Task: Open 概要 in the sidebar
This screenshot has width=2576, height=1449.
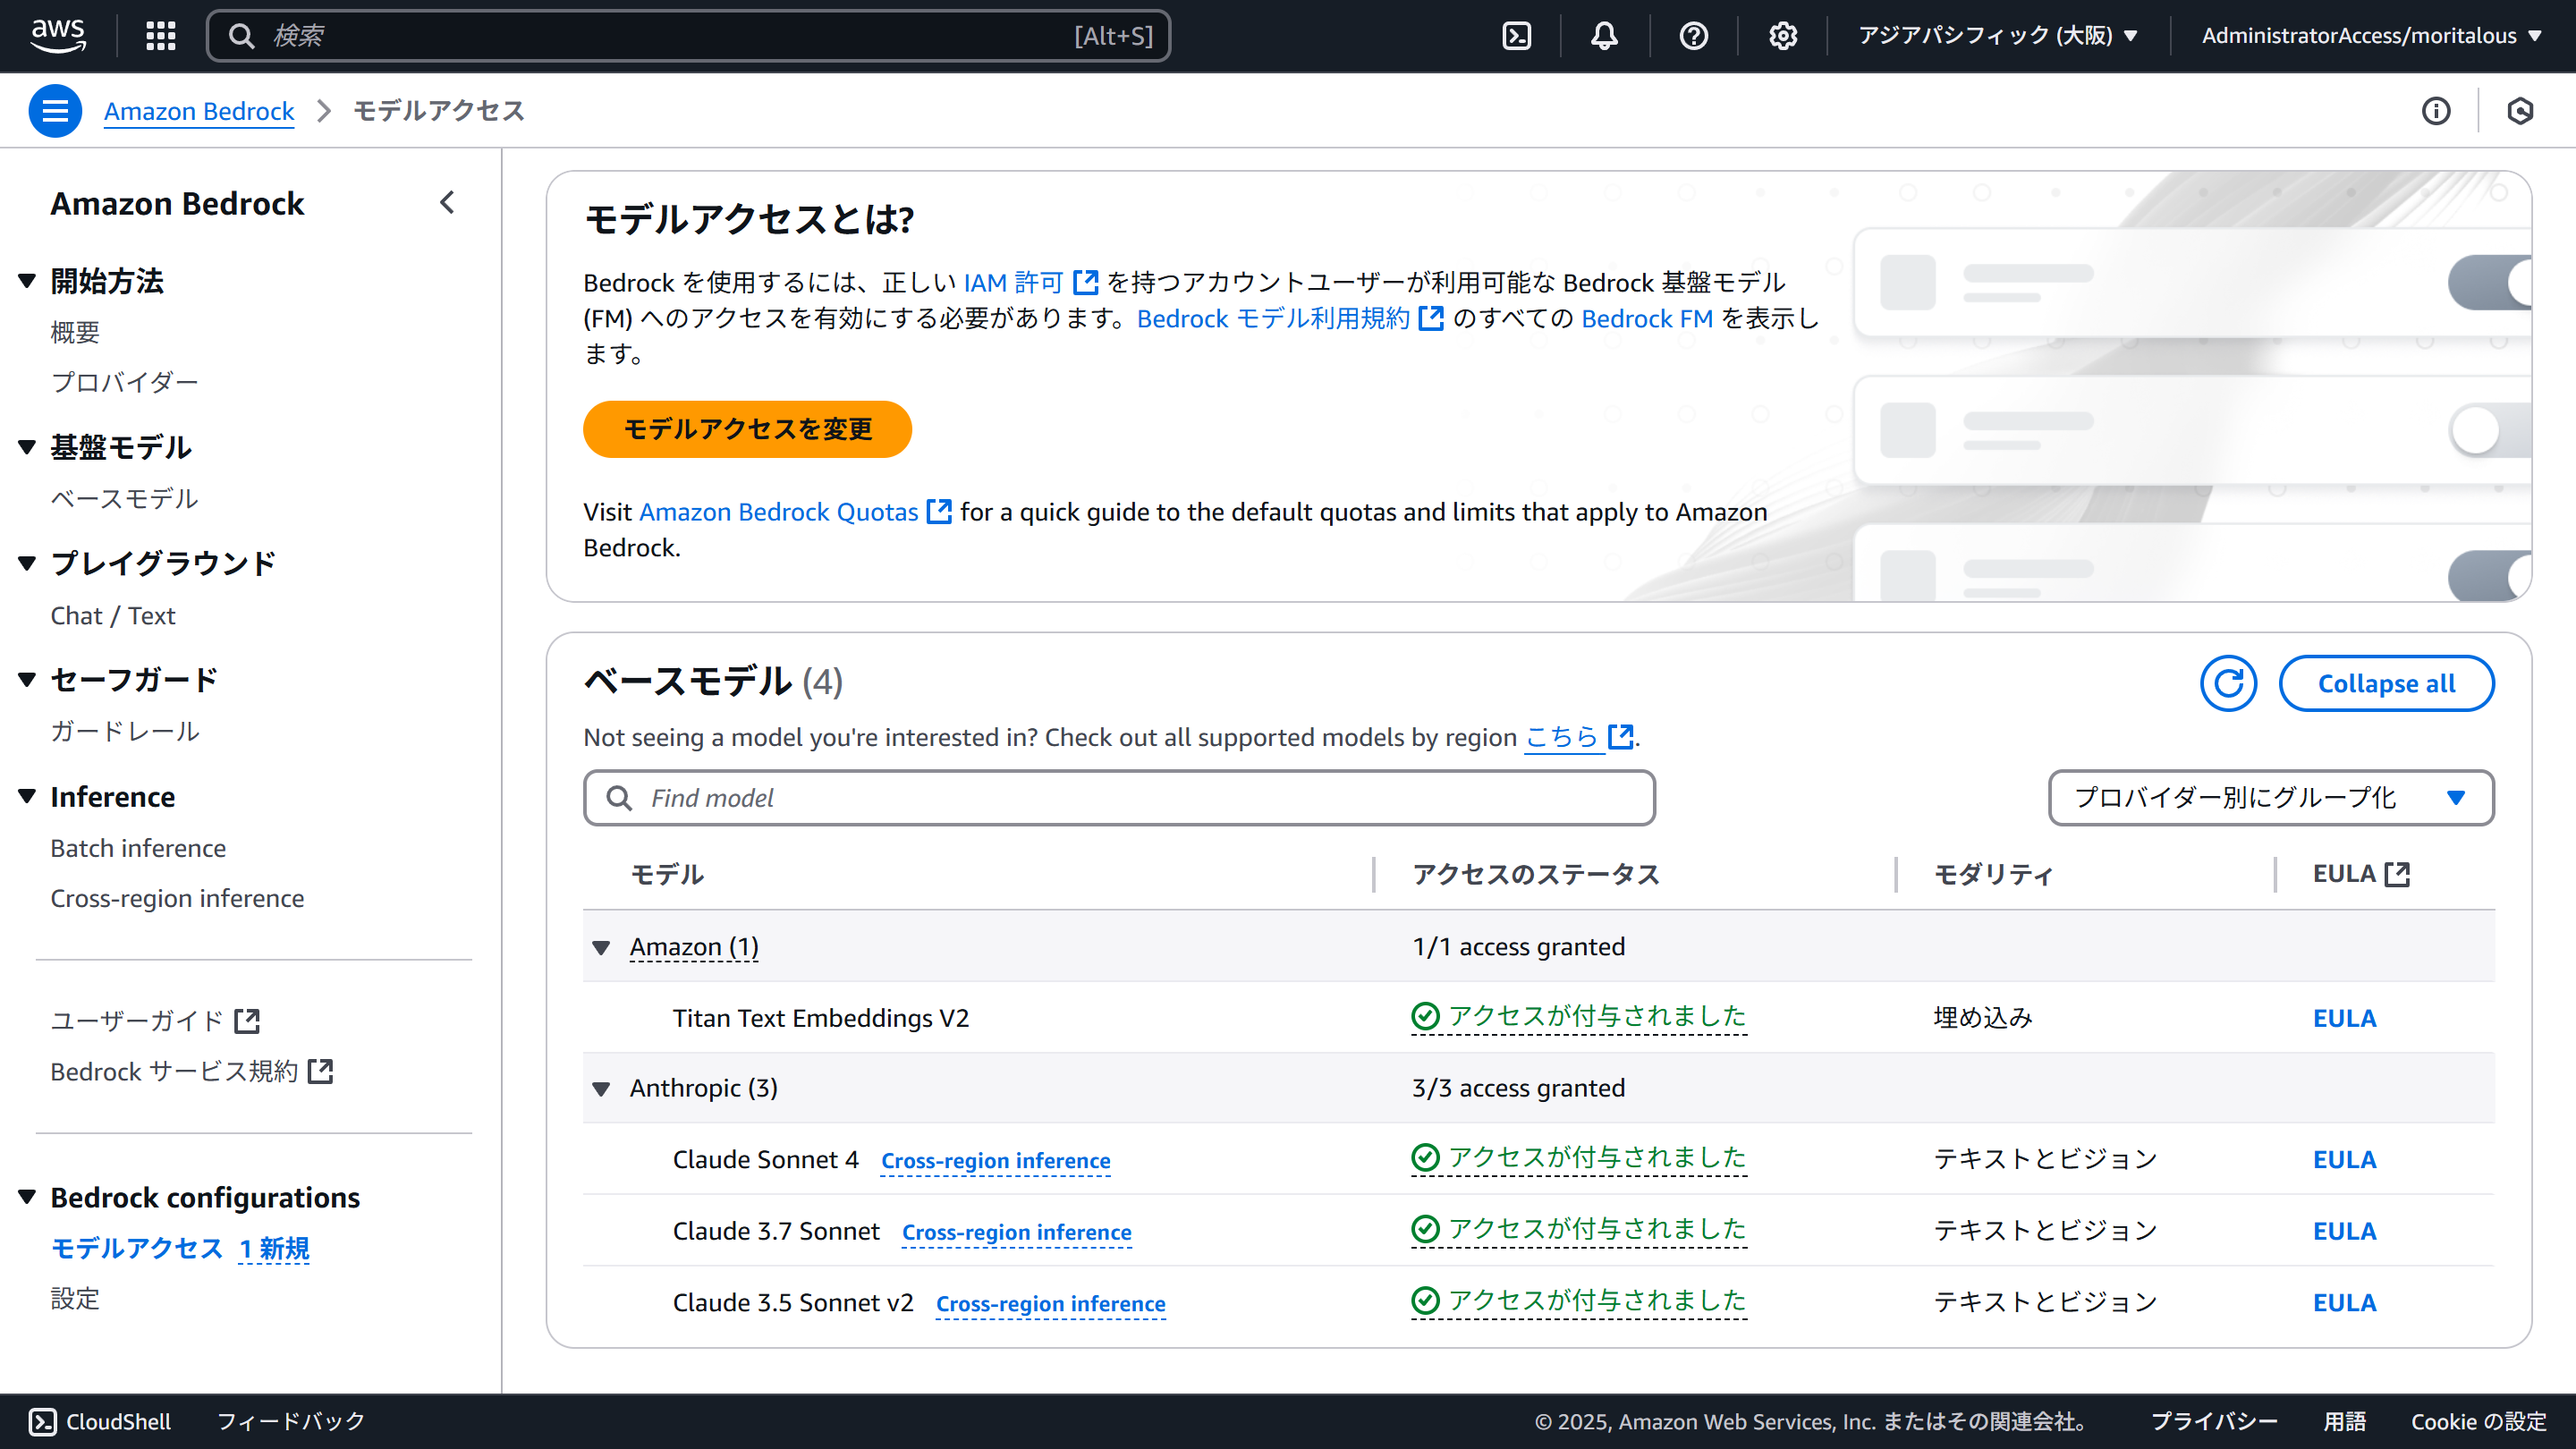Action: coord(76,332)
